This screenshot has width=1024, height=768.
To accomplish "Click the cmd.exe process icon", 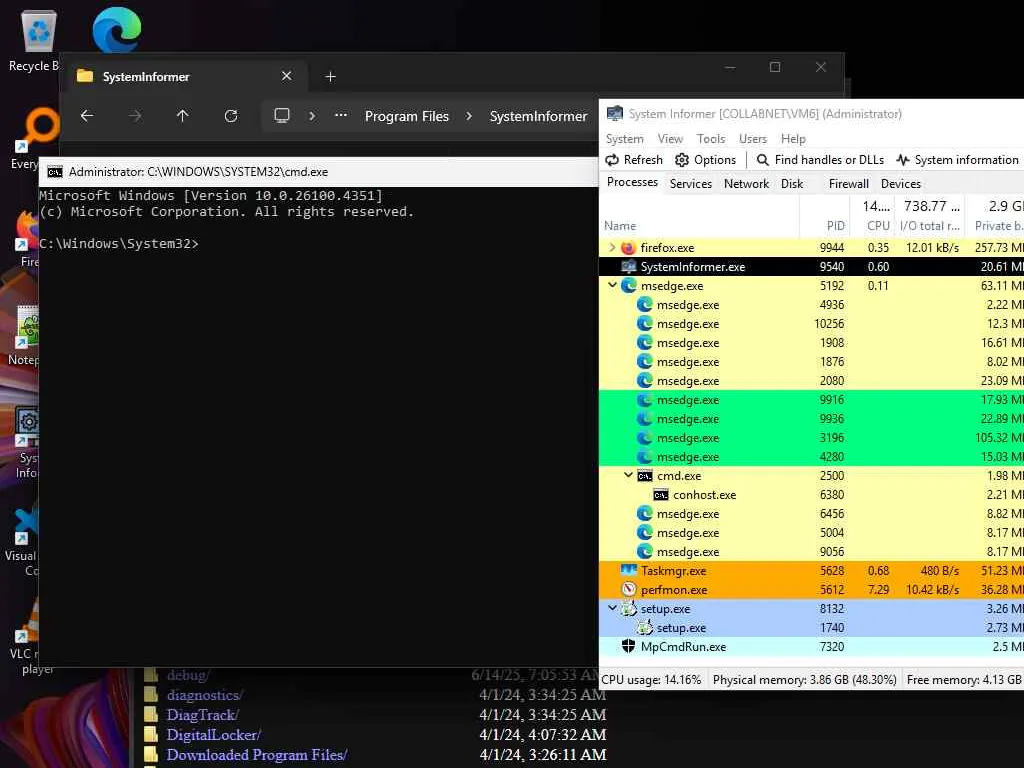I will pos(645,475).
